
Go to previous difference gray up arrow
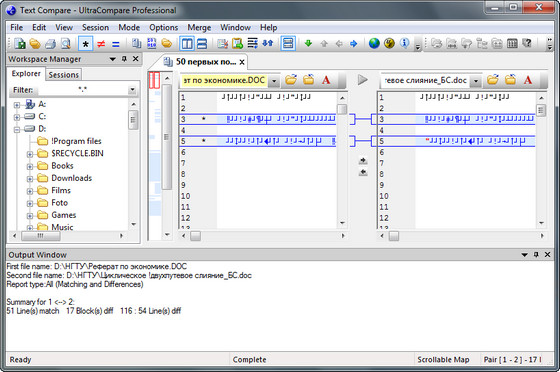pos(324,44)
